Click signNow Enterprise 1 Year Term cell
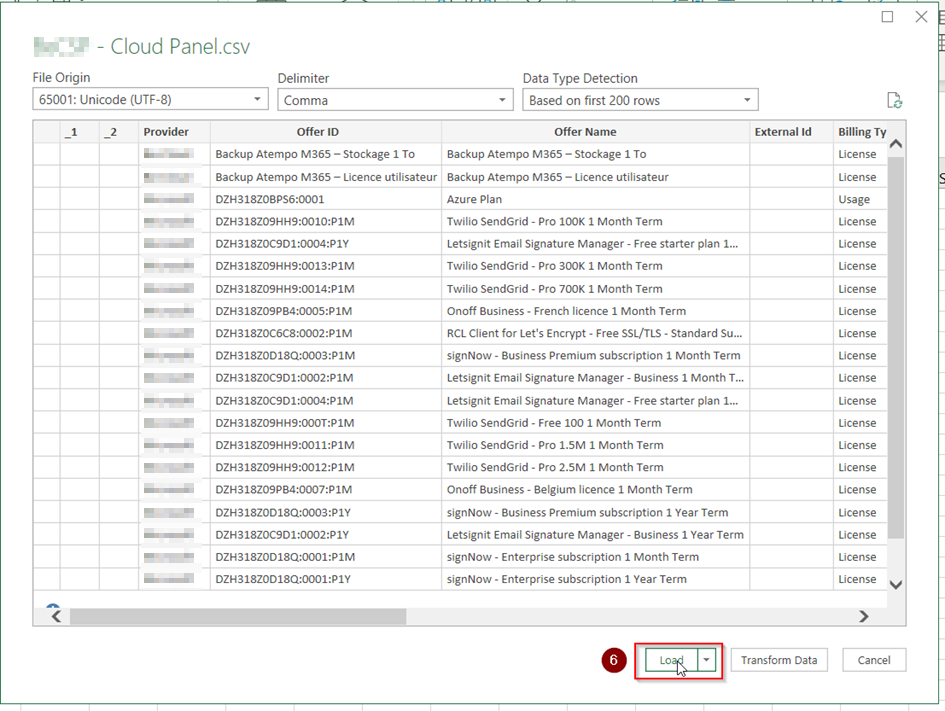 595,580
